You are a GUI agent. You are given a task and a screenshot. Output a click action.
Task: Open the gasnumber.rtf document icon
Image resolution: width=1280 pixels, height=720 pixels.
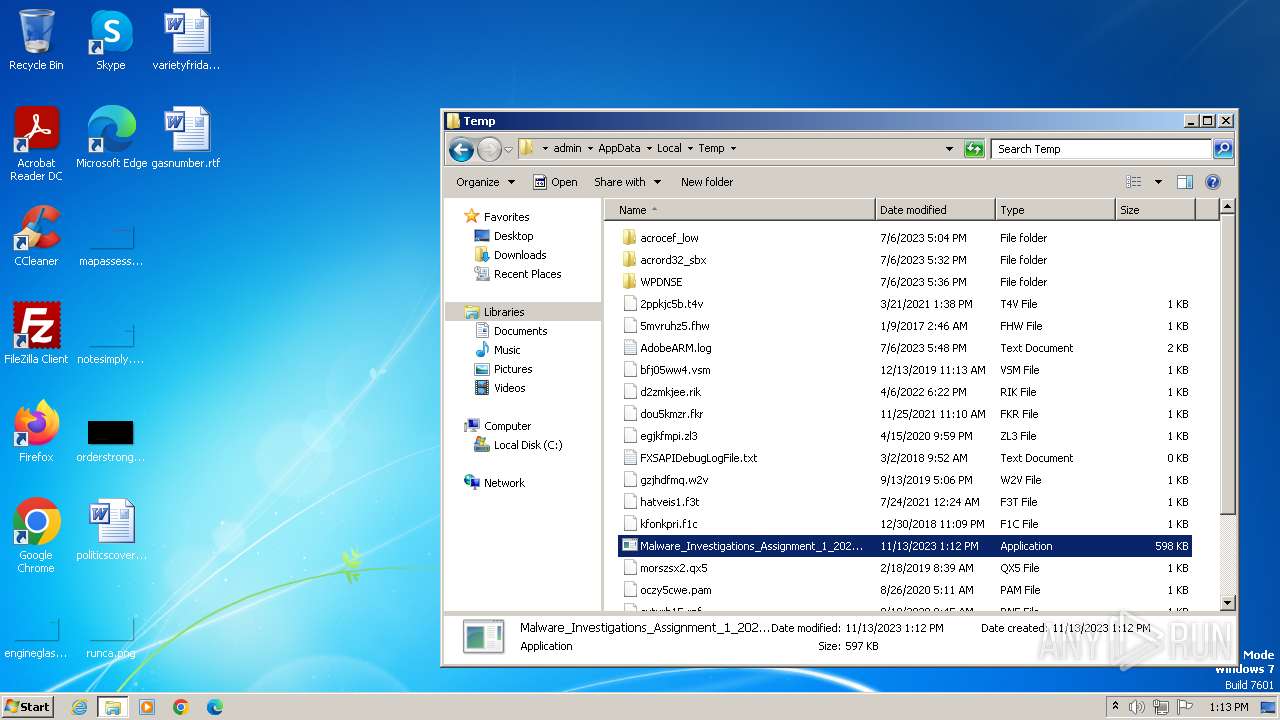(x=186, y=137)
